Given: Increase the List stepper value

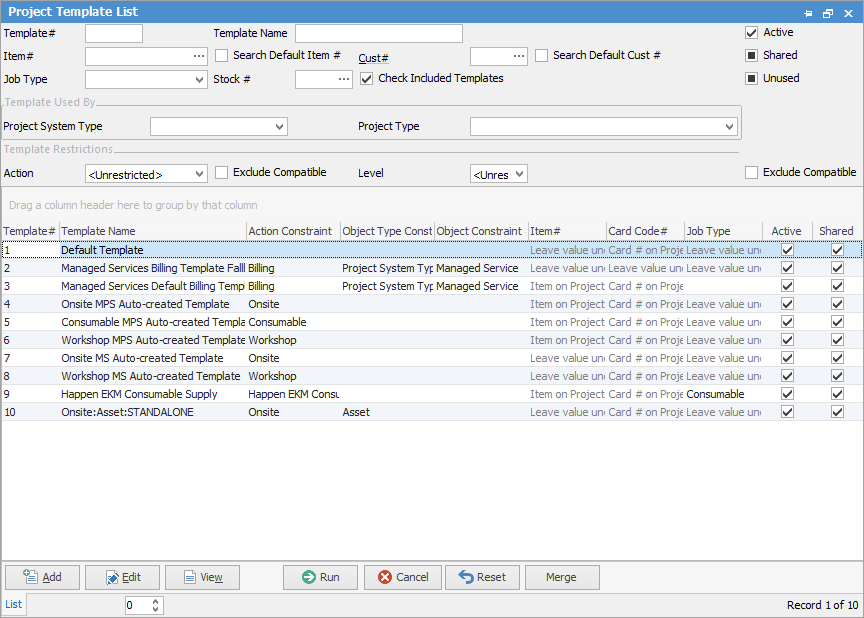Looking at the screenshot, I should click(x=155, y=601).
